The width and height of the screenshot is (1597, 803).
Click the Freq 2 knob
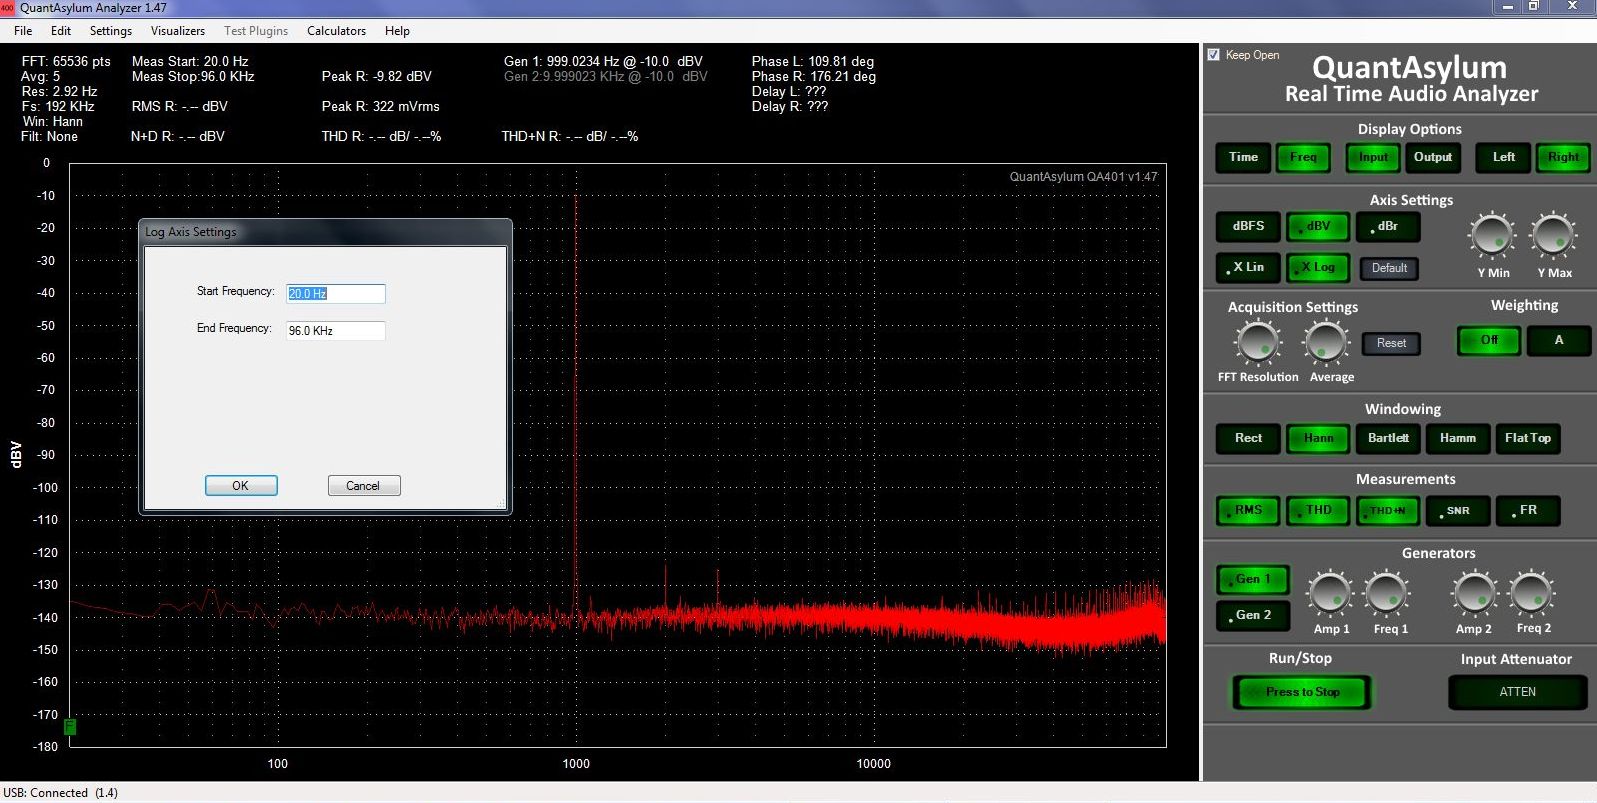[x=1532, y=594]
